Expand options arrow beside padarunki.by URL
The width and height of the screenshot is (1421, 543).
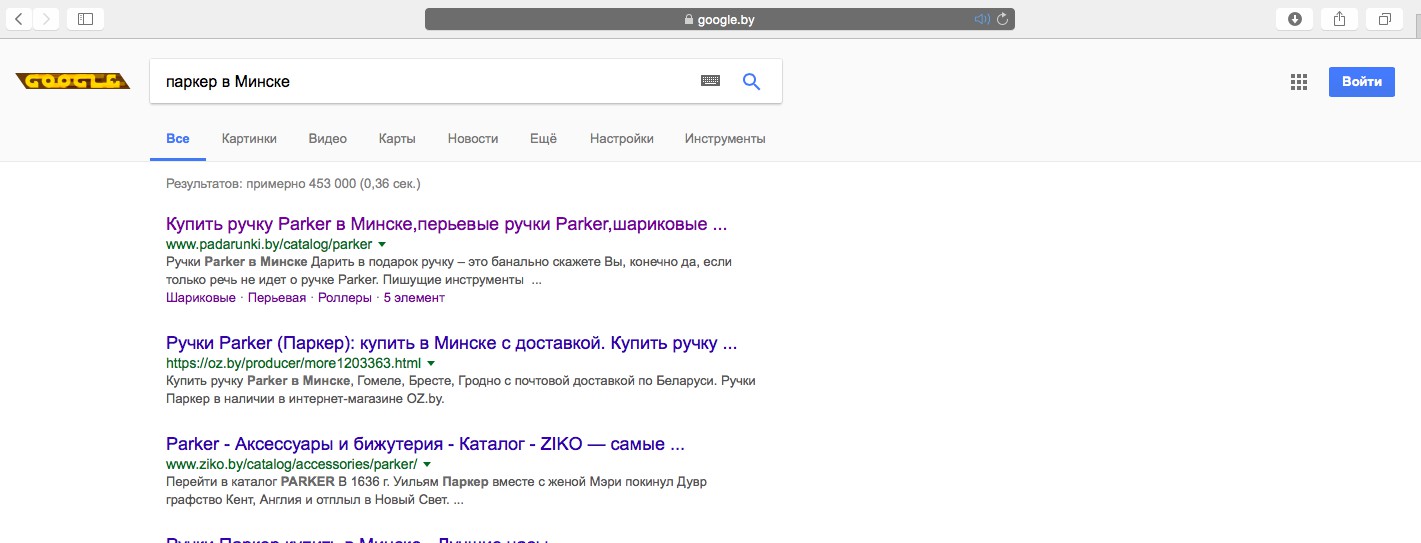[x=382, y=244]
